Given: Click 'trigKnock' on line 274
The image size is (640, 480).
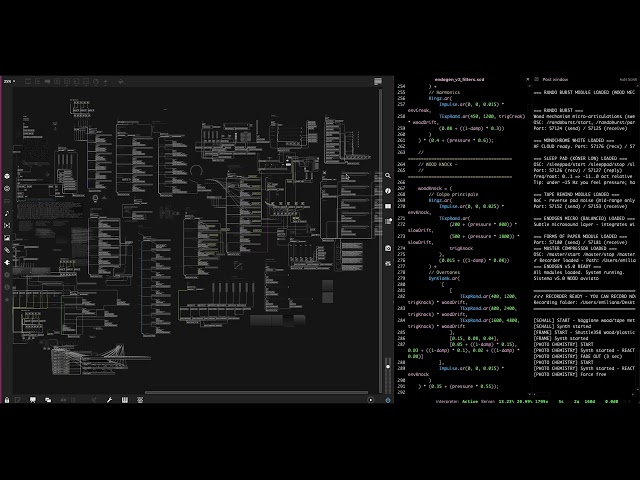Looking at the screenshot, I should pyautogui.click(x=461, y=248).
